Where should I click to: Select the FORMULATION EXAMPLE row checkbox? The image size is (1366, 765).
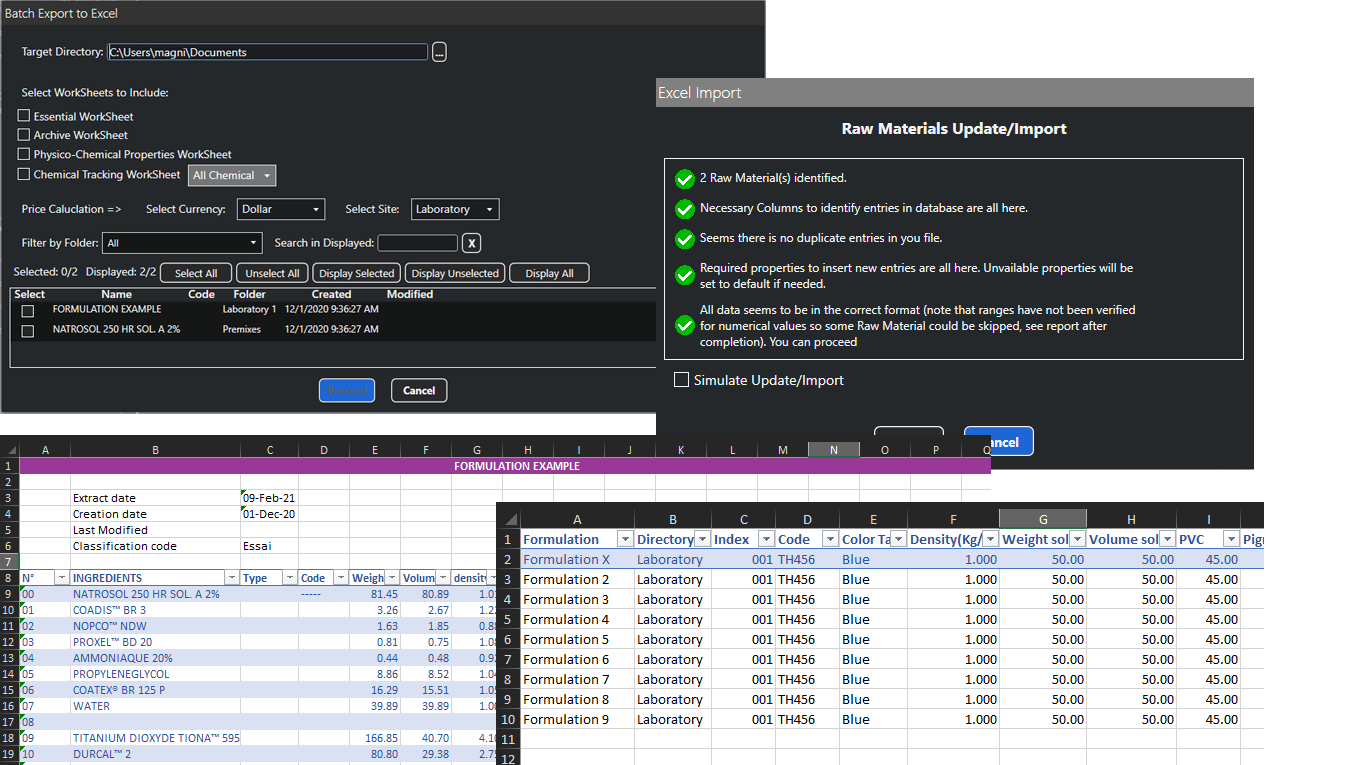pyautogui.click(x=28, y=311)
